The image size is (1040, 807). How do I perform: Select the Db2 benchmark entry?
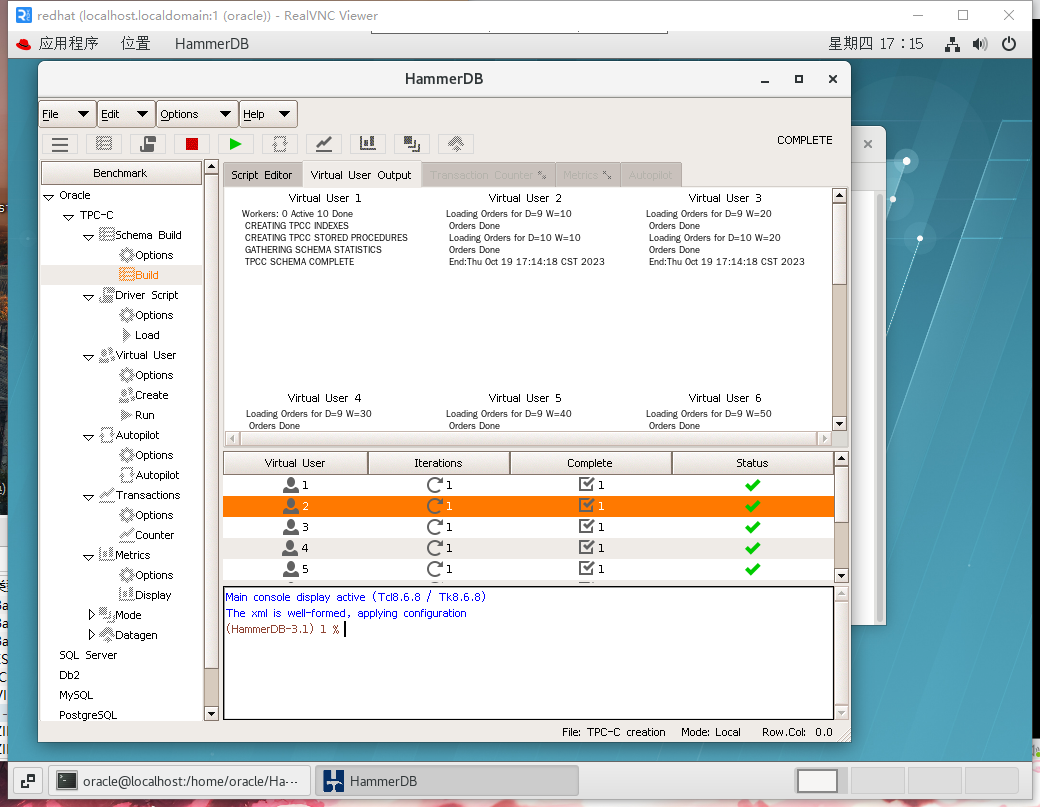tap(69, 675)
